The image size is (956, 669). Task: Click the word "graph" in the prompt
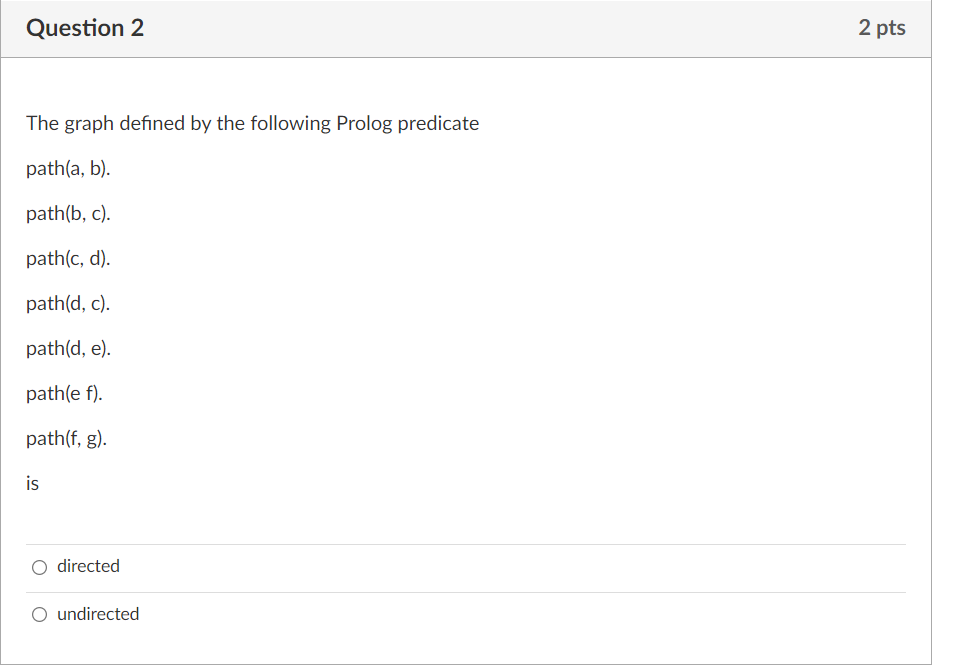pos(89,124)
